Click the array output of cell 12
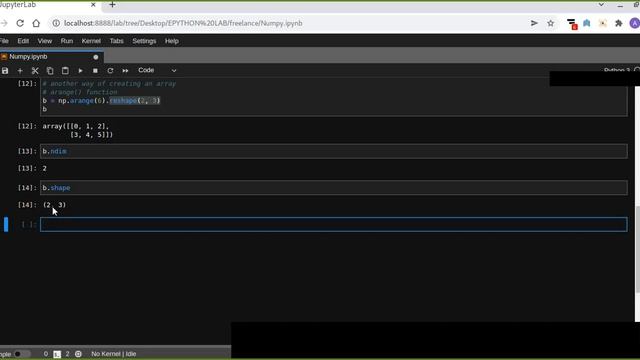Viewport: 640px width, 360px height. tap(78, 130)
